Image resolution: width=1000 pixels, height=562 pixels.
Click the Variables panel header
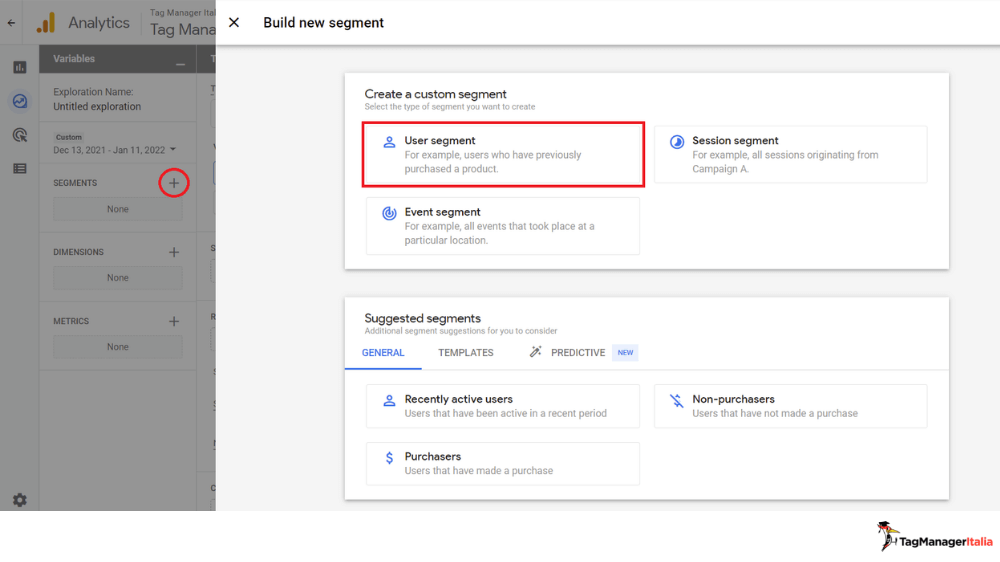118,59
